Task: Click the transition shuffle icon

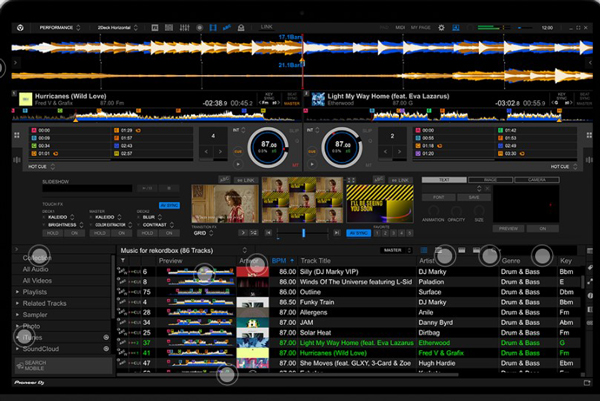Action: [254, 233]
